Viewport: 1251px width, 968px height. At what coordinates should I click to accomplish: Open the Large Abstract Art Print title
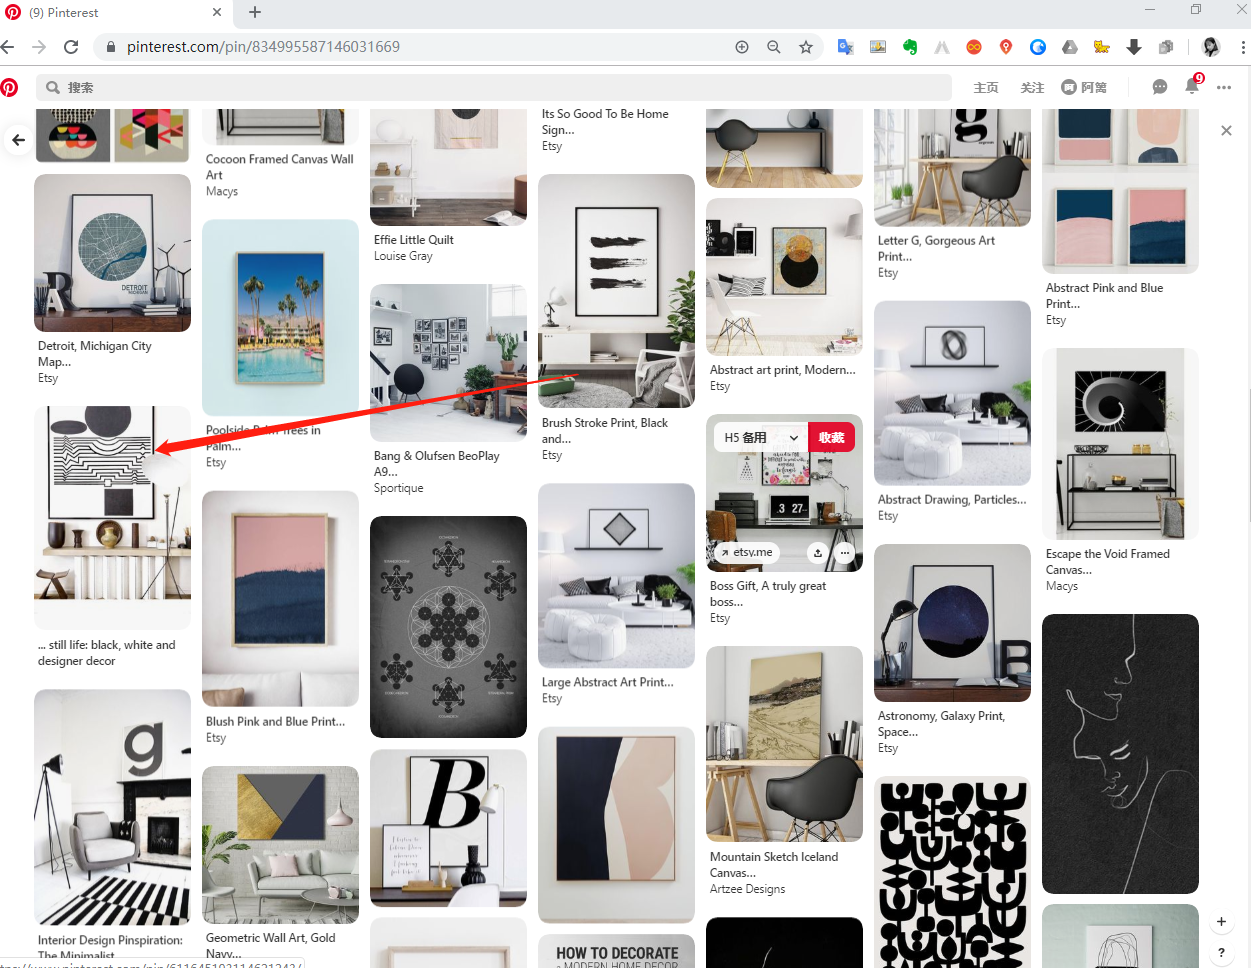[x=608, y=682]
